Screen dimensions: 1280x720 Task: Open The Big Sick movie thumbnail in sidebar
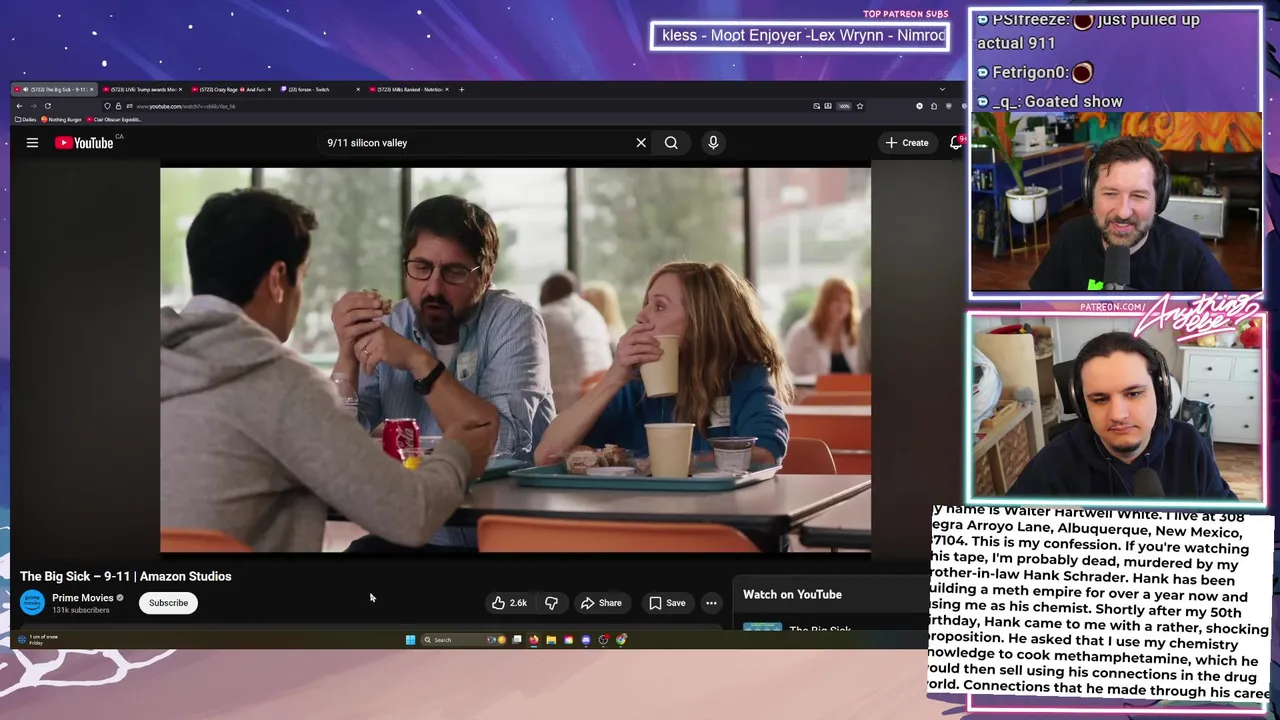[762, 628]
